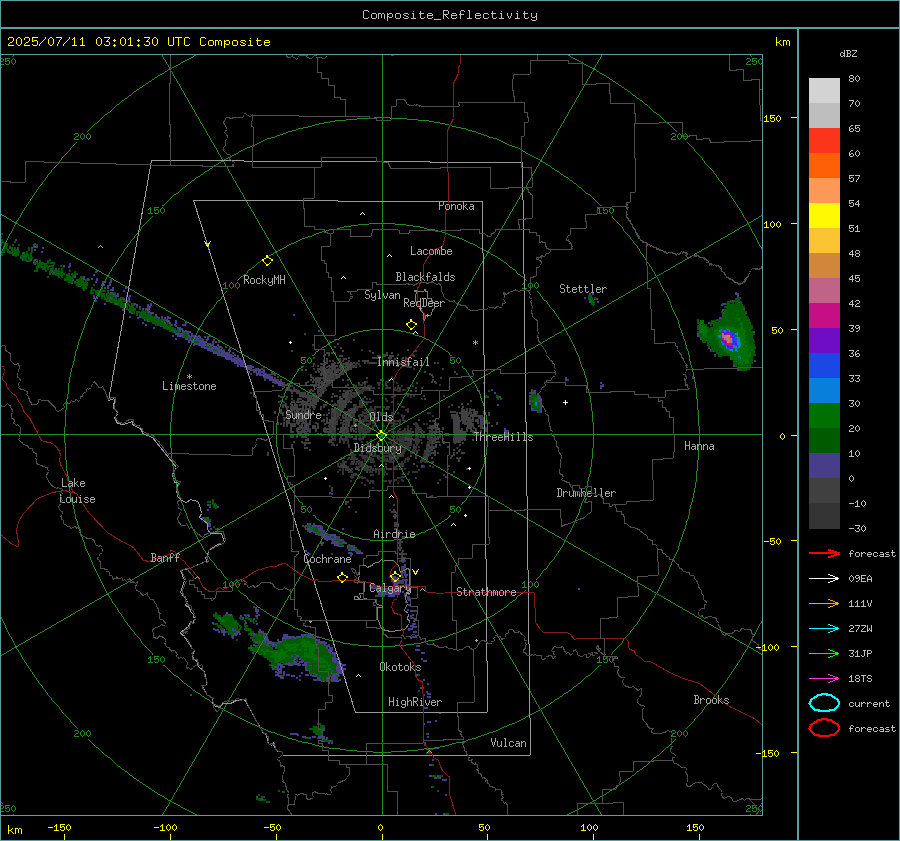This screenshot has height=841, width=900.
Task: Click the green echo east of ThreeHills
Action: (x=536, y=401)
